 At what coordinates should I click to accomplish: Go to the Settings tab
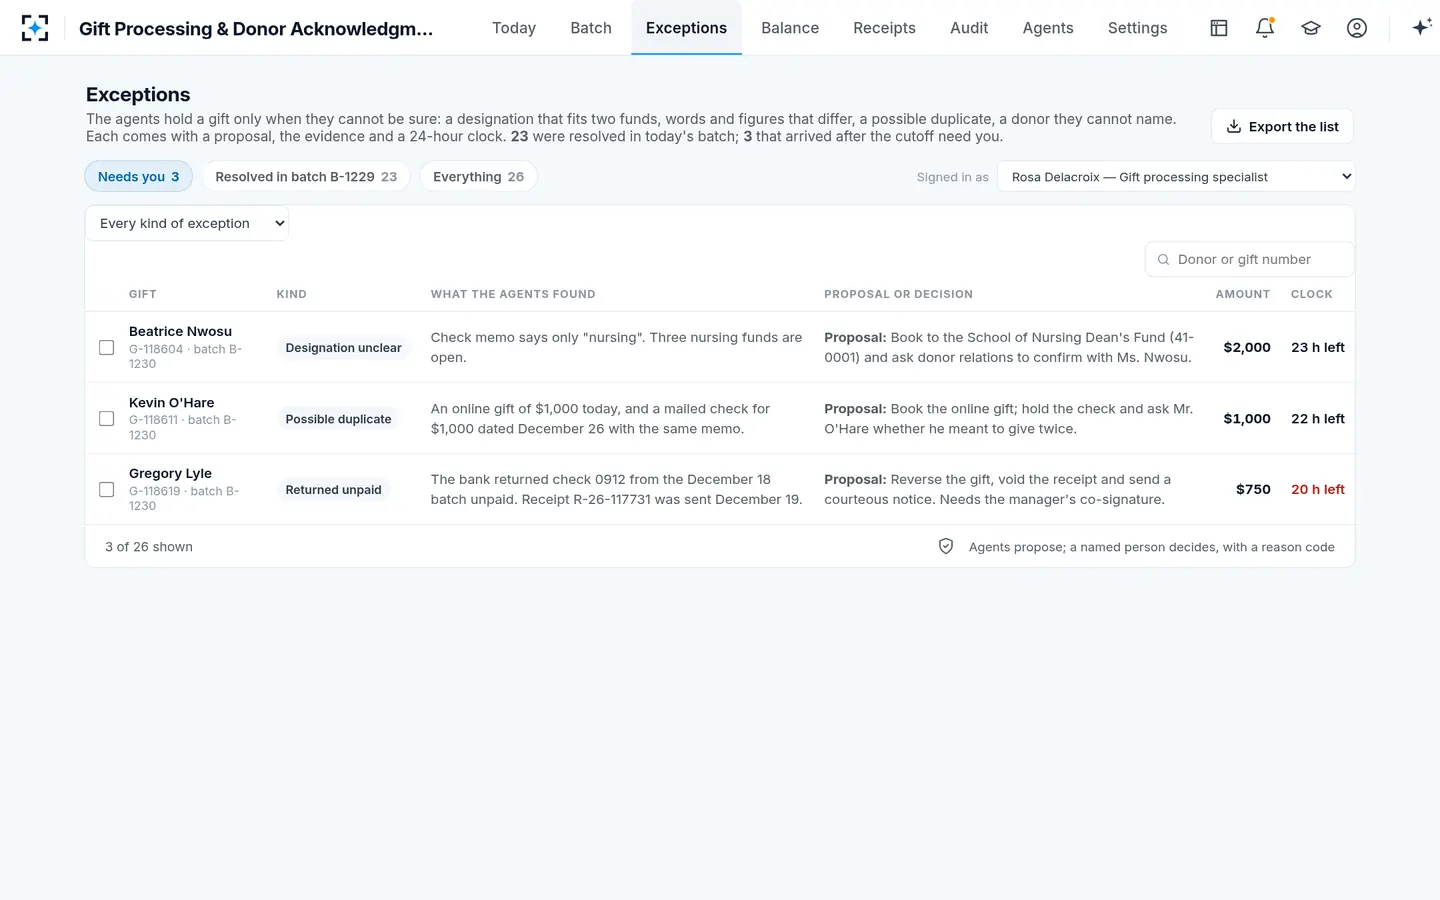point(1137,28)
